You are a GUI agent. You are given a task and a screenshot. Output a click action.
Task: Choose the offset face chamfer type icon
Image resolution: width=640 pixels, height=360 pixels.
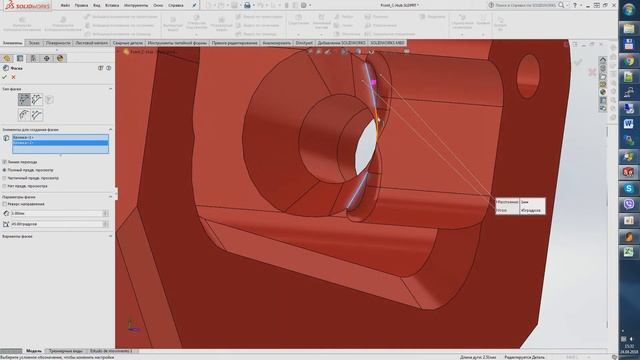(x=24, y=115)
